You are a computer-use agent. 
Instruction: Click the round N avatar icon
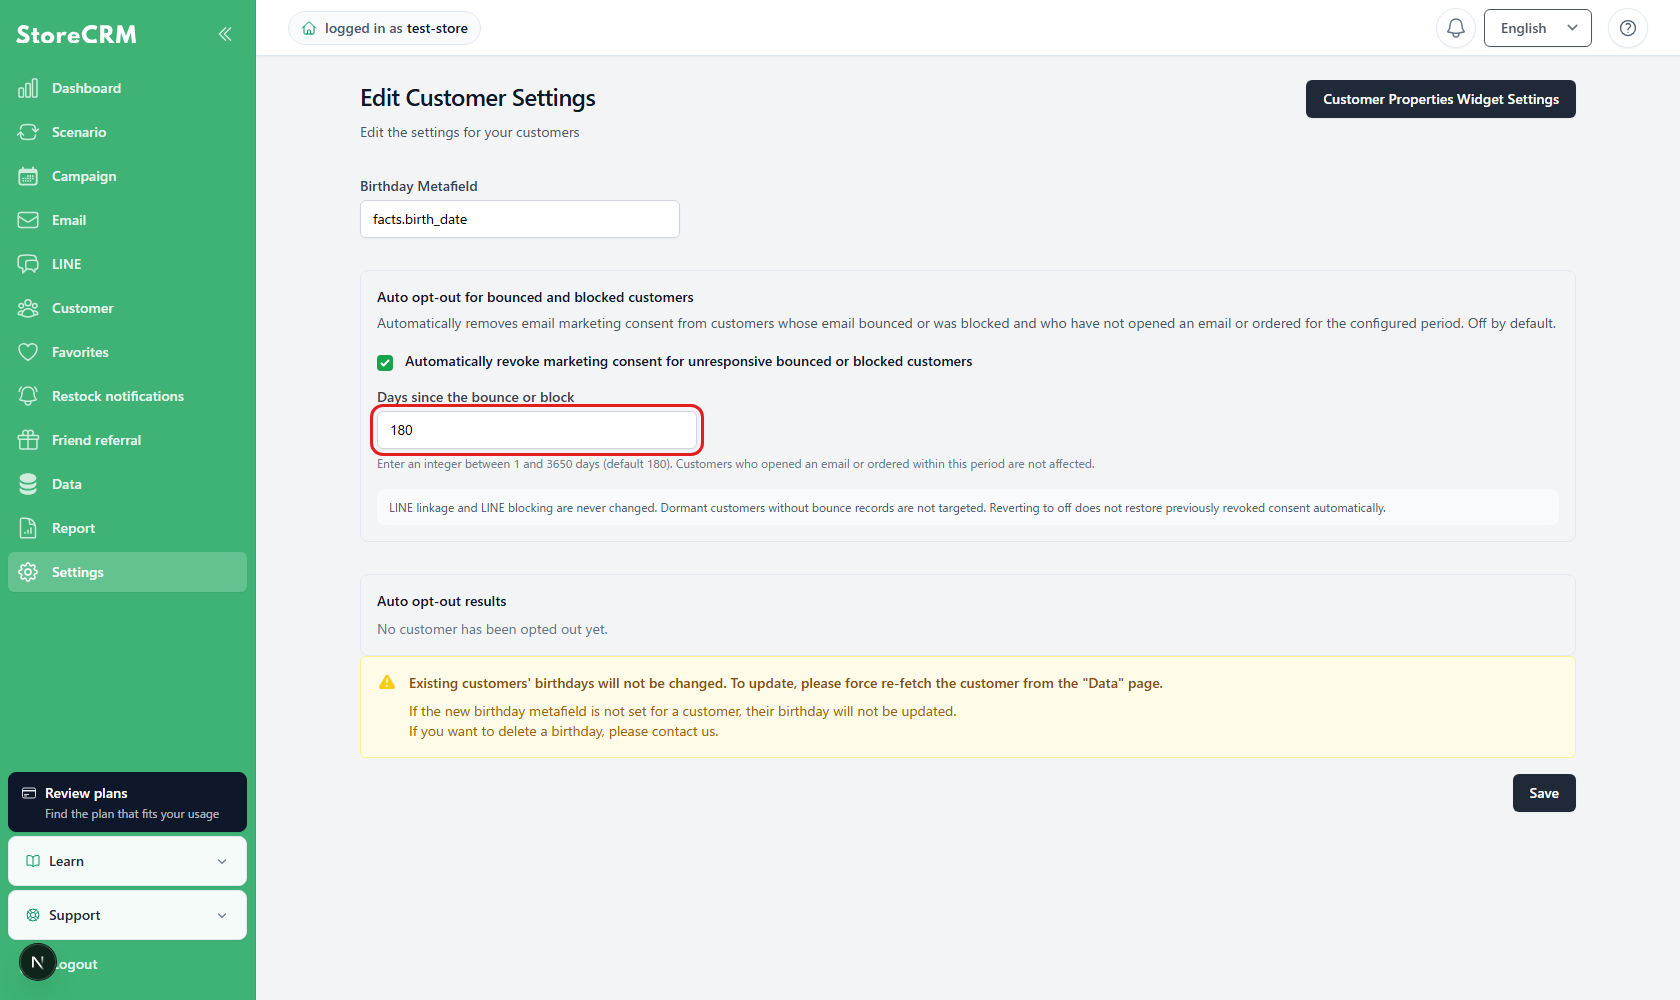click(x=38, y=962)
